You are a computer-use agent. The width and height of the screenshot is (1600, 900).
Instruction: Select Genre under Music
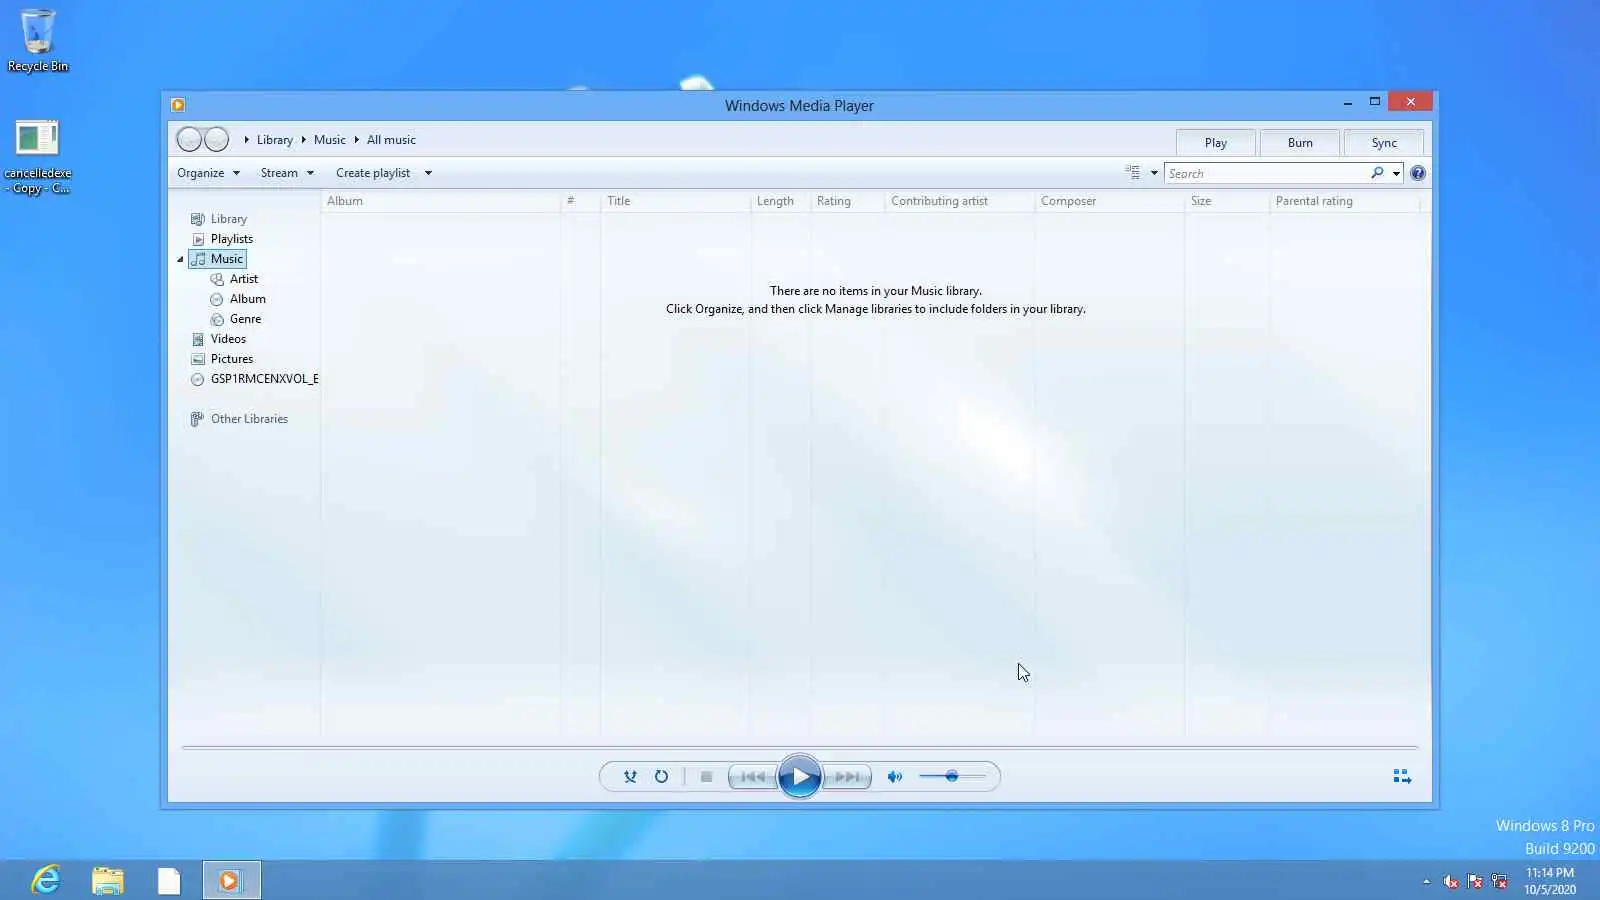point(245,319)
